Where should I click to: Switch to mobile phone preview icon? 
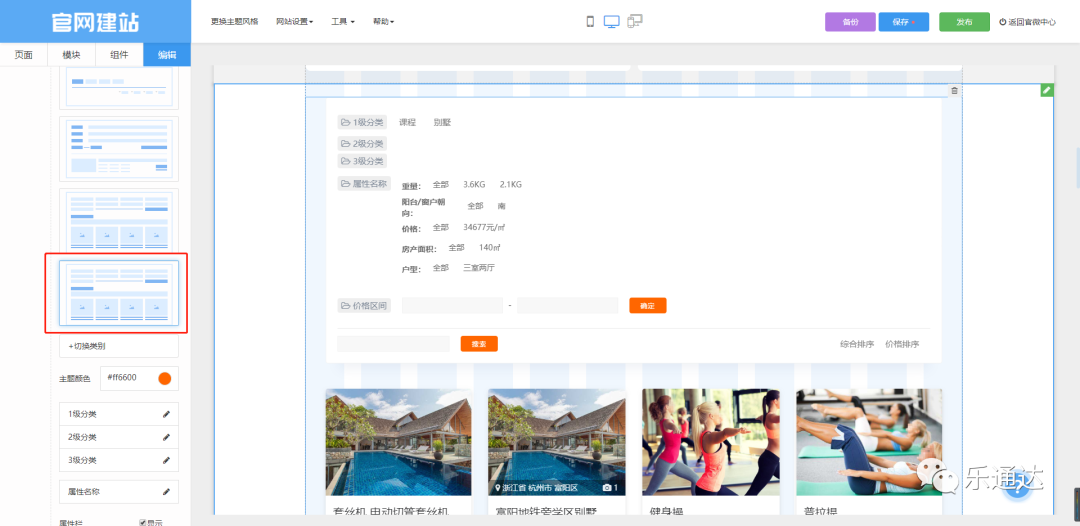click(x=590, y=21)
